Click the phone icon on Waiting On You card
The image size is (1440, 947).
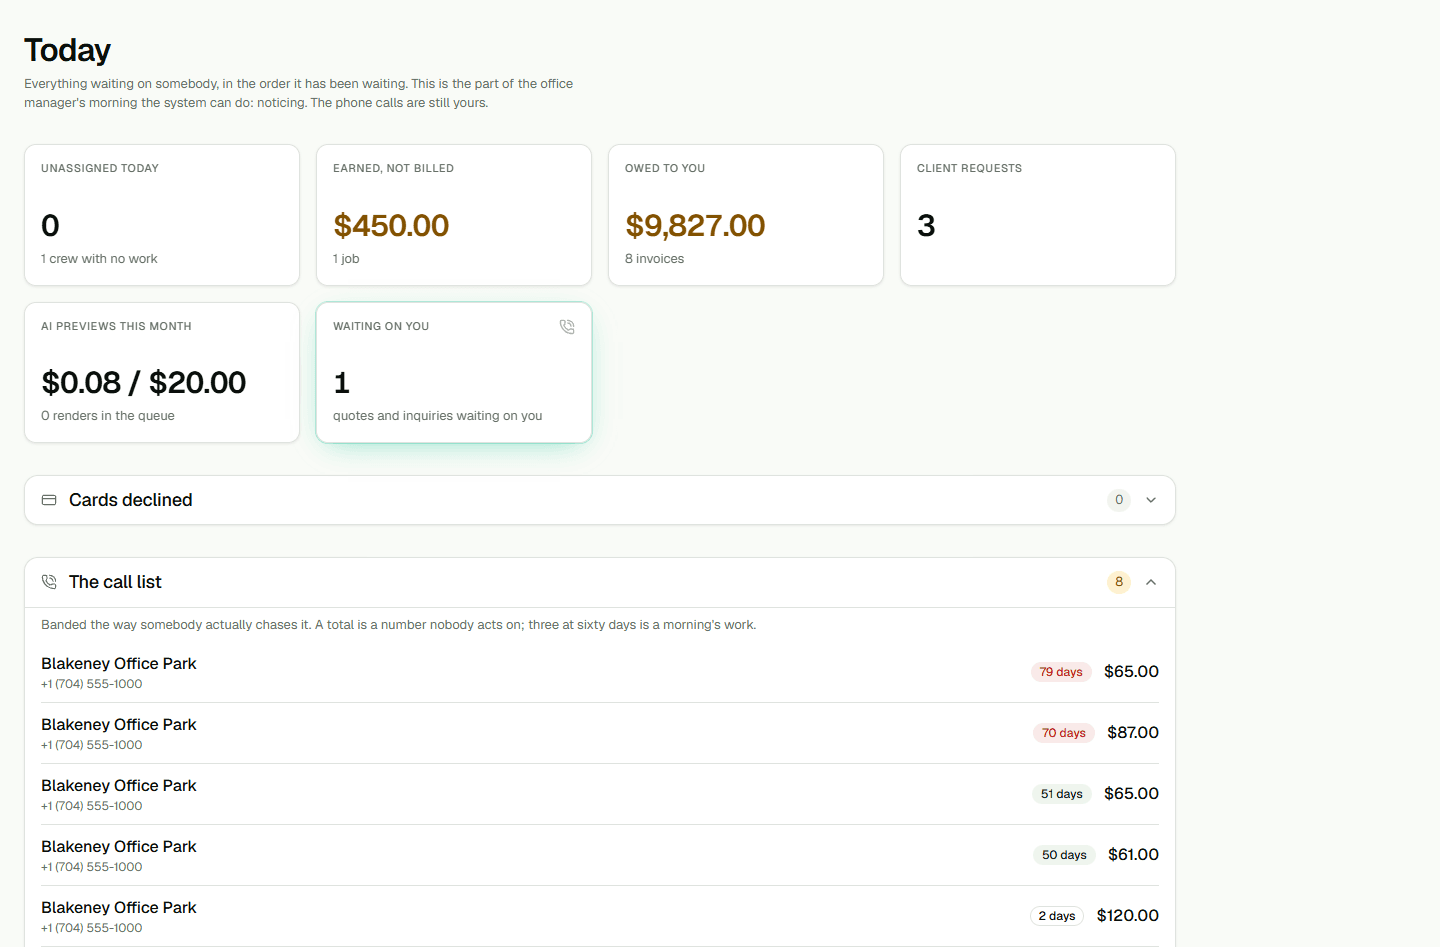[x=567, y=327]
